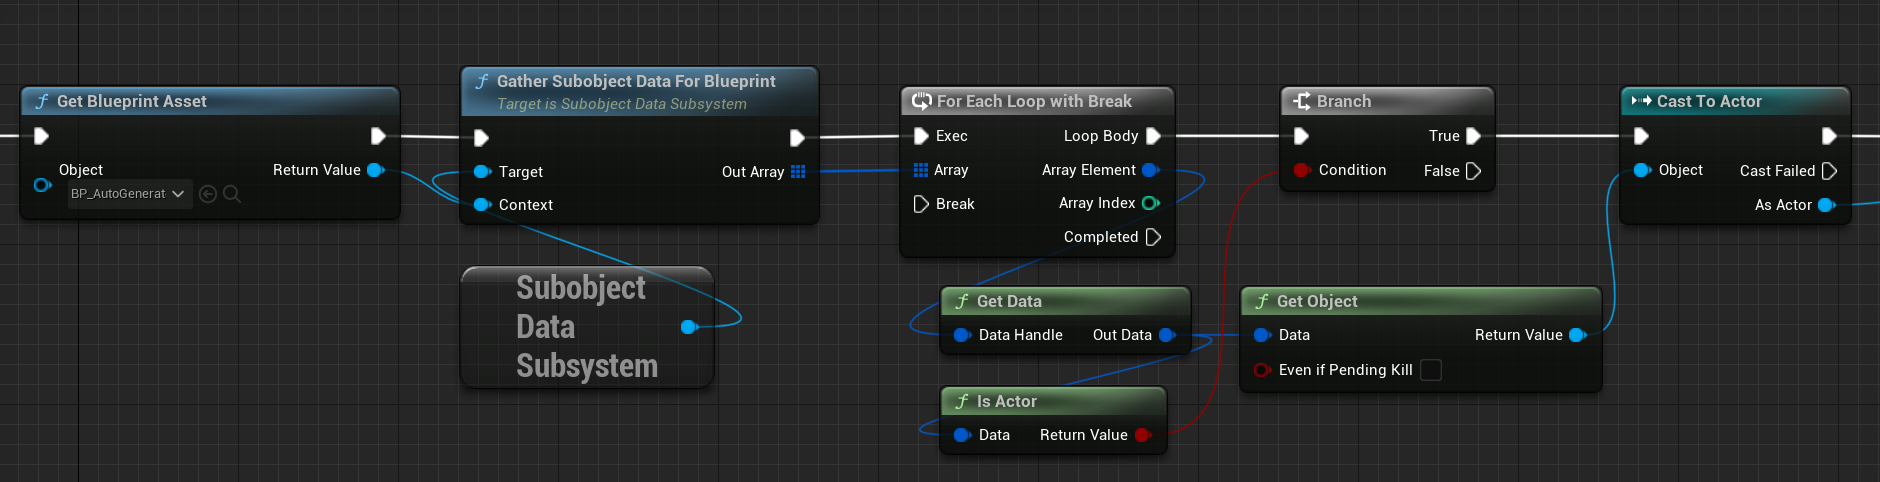Screen dimensions: 1880x482
Task: Click the Get Blueprint Asset exec input pin
Action: (41, 136)
